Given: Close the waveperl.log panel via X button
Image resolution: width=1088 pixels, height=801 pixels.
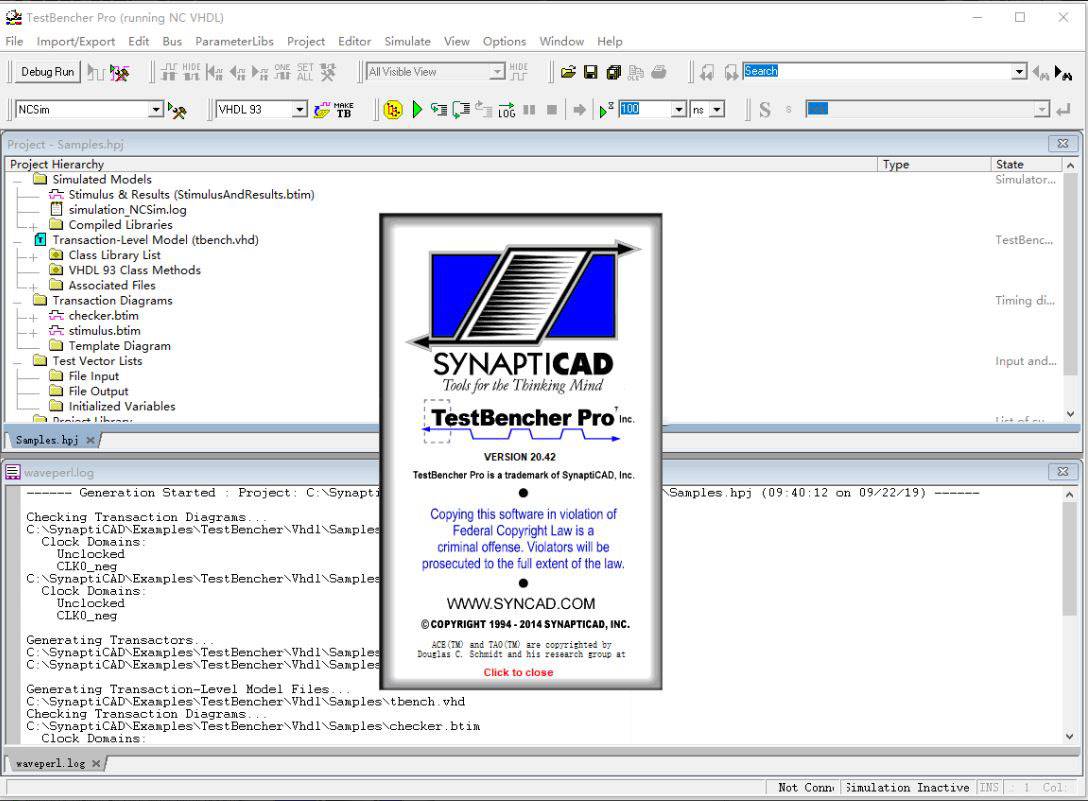Looking at the screenshot, I should (1062, 472).
